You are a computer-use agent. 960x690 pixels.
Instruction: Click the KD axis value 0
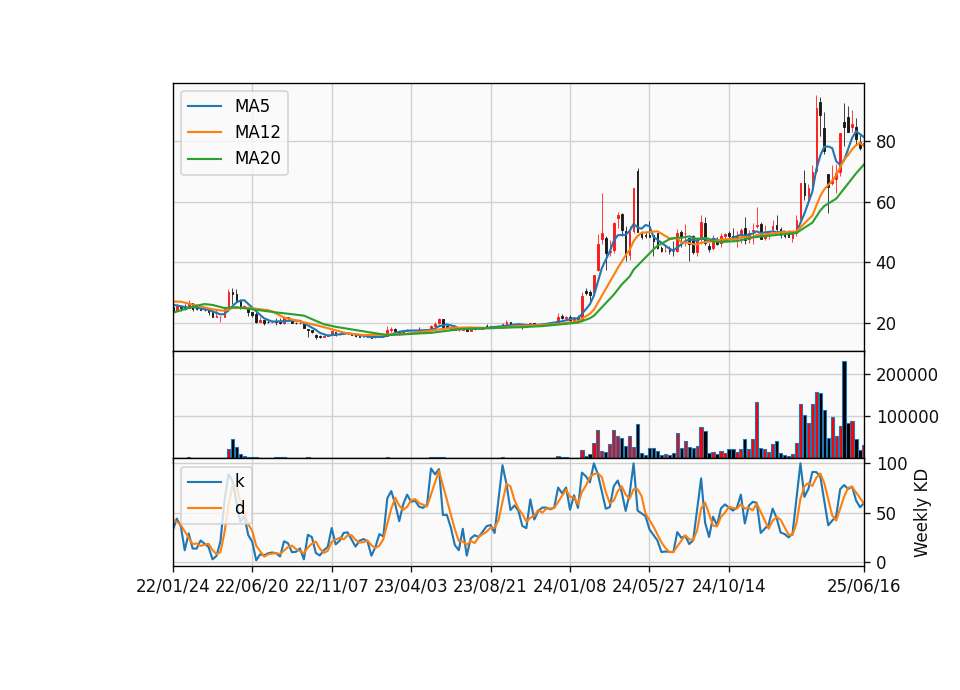click(881, 562)
